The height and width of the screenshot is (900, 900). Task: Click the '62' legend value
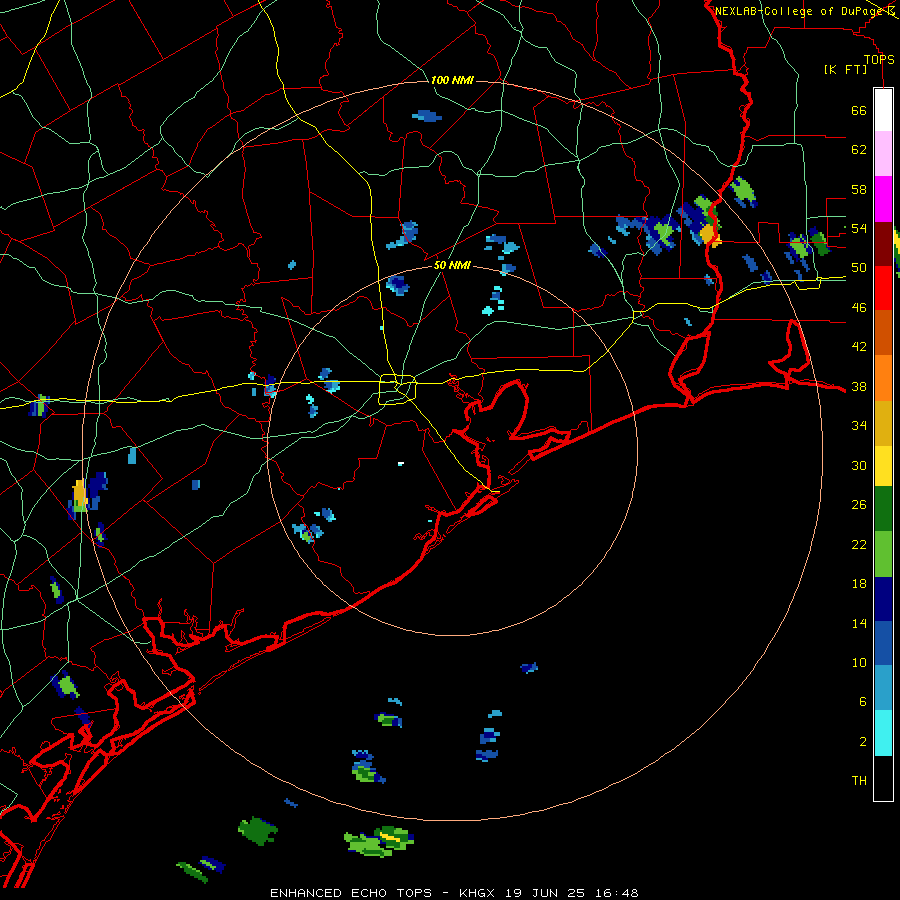coord(859,149)
